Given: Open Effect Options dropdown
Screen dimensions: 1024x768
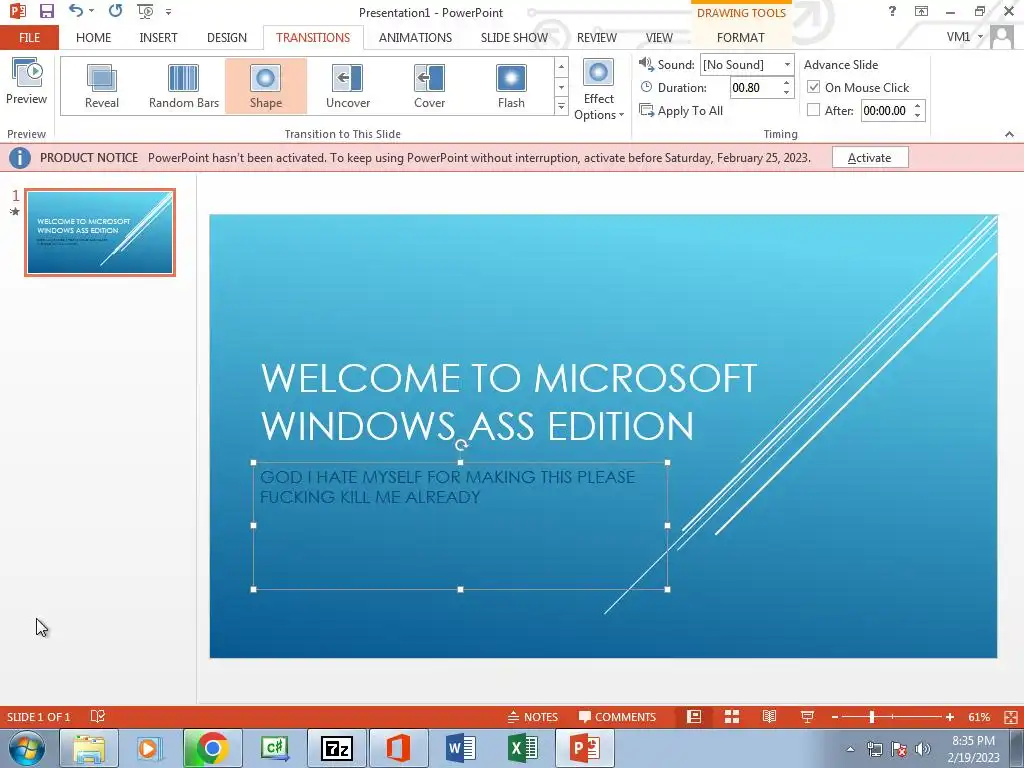Looking at the screenshot, I should [x=599, y=90].
